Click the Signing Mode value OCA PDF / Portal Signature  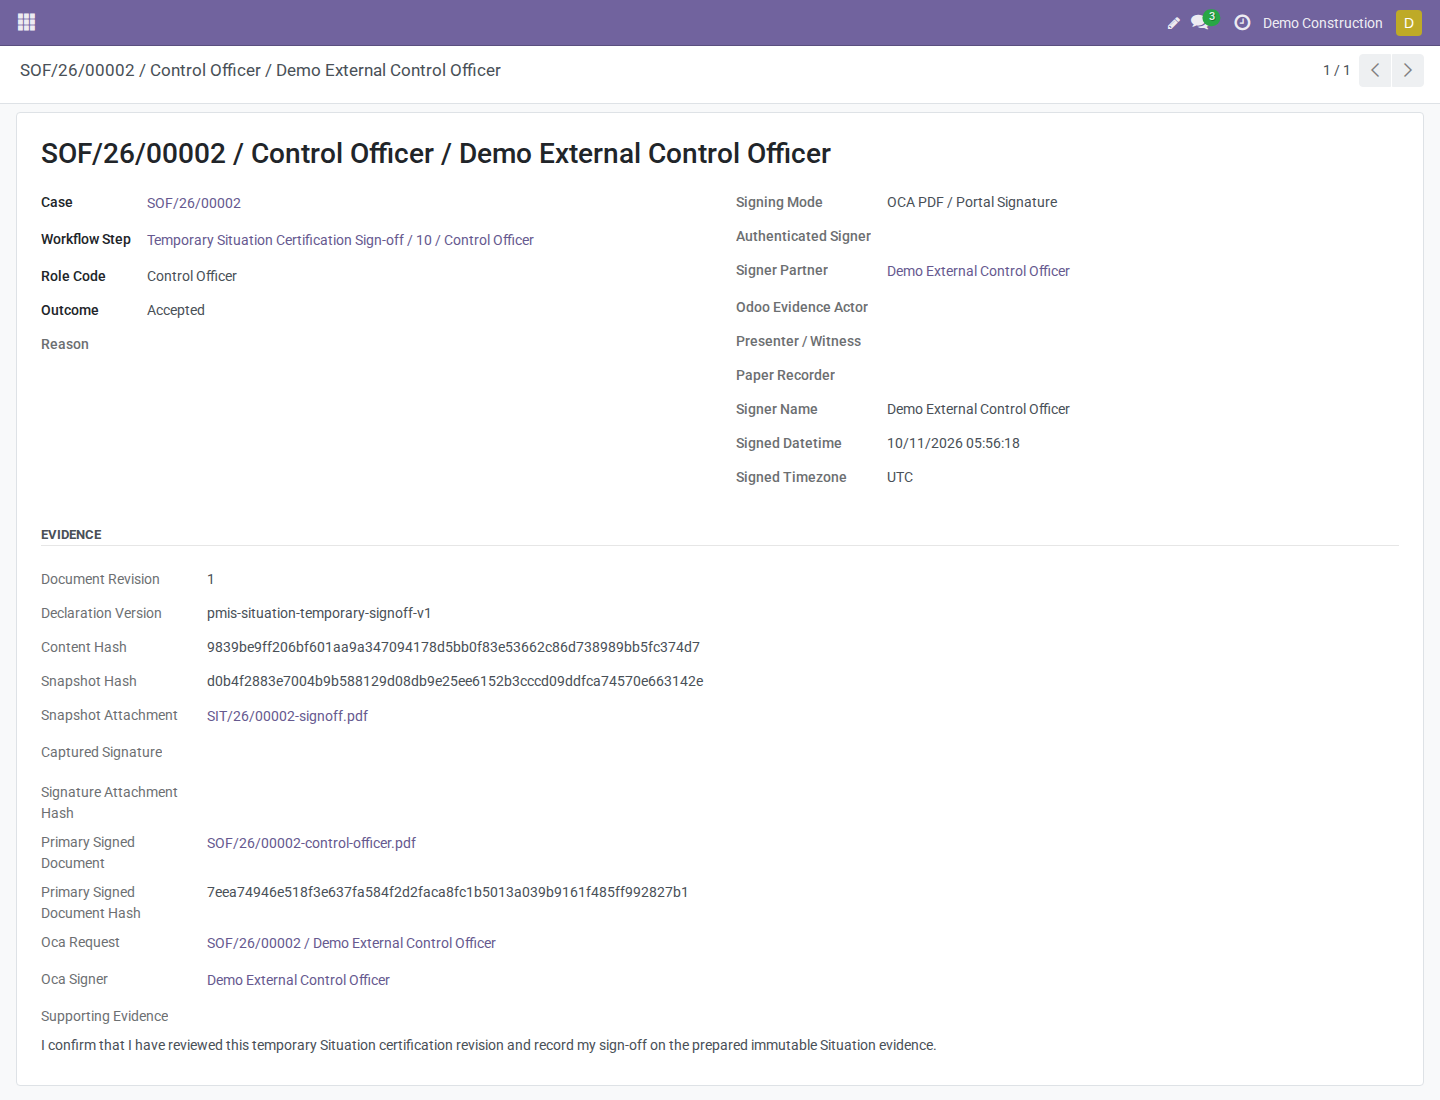972,202
